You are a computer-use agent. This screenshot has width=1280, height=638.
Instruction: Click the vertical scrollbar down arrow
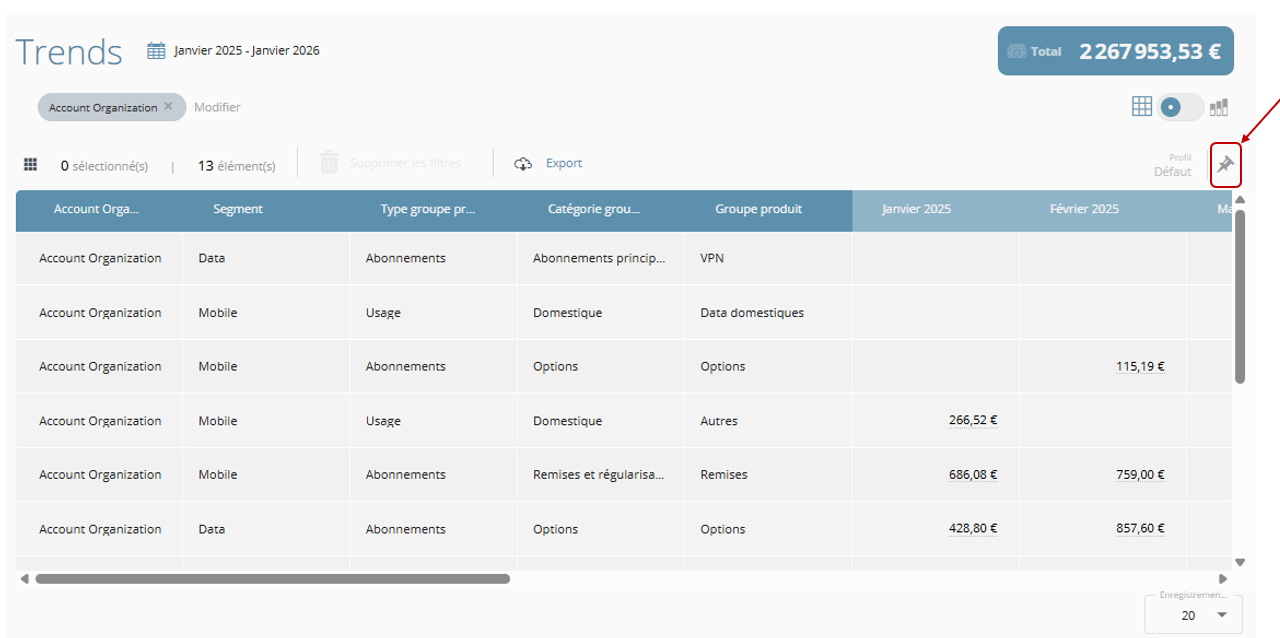1240,562
